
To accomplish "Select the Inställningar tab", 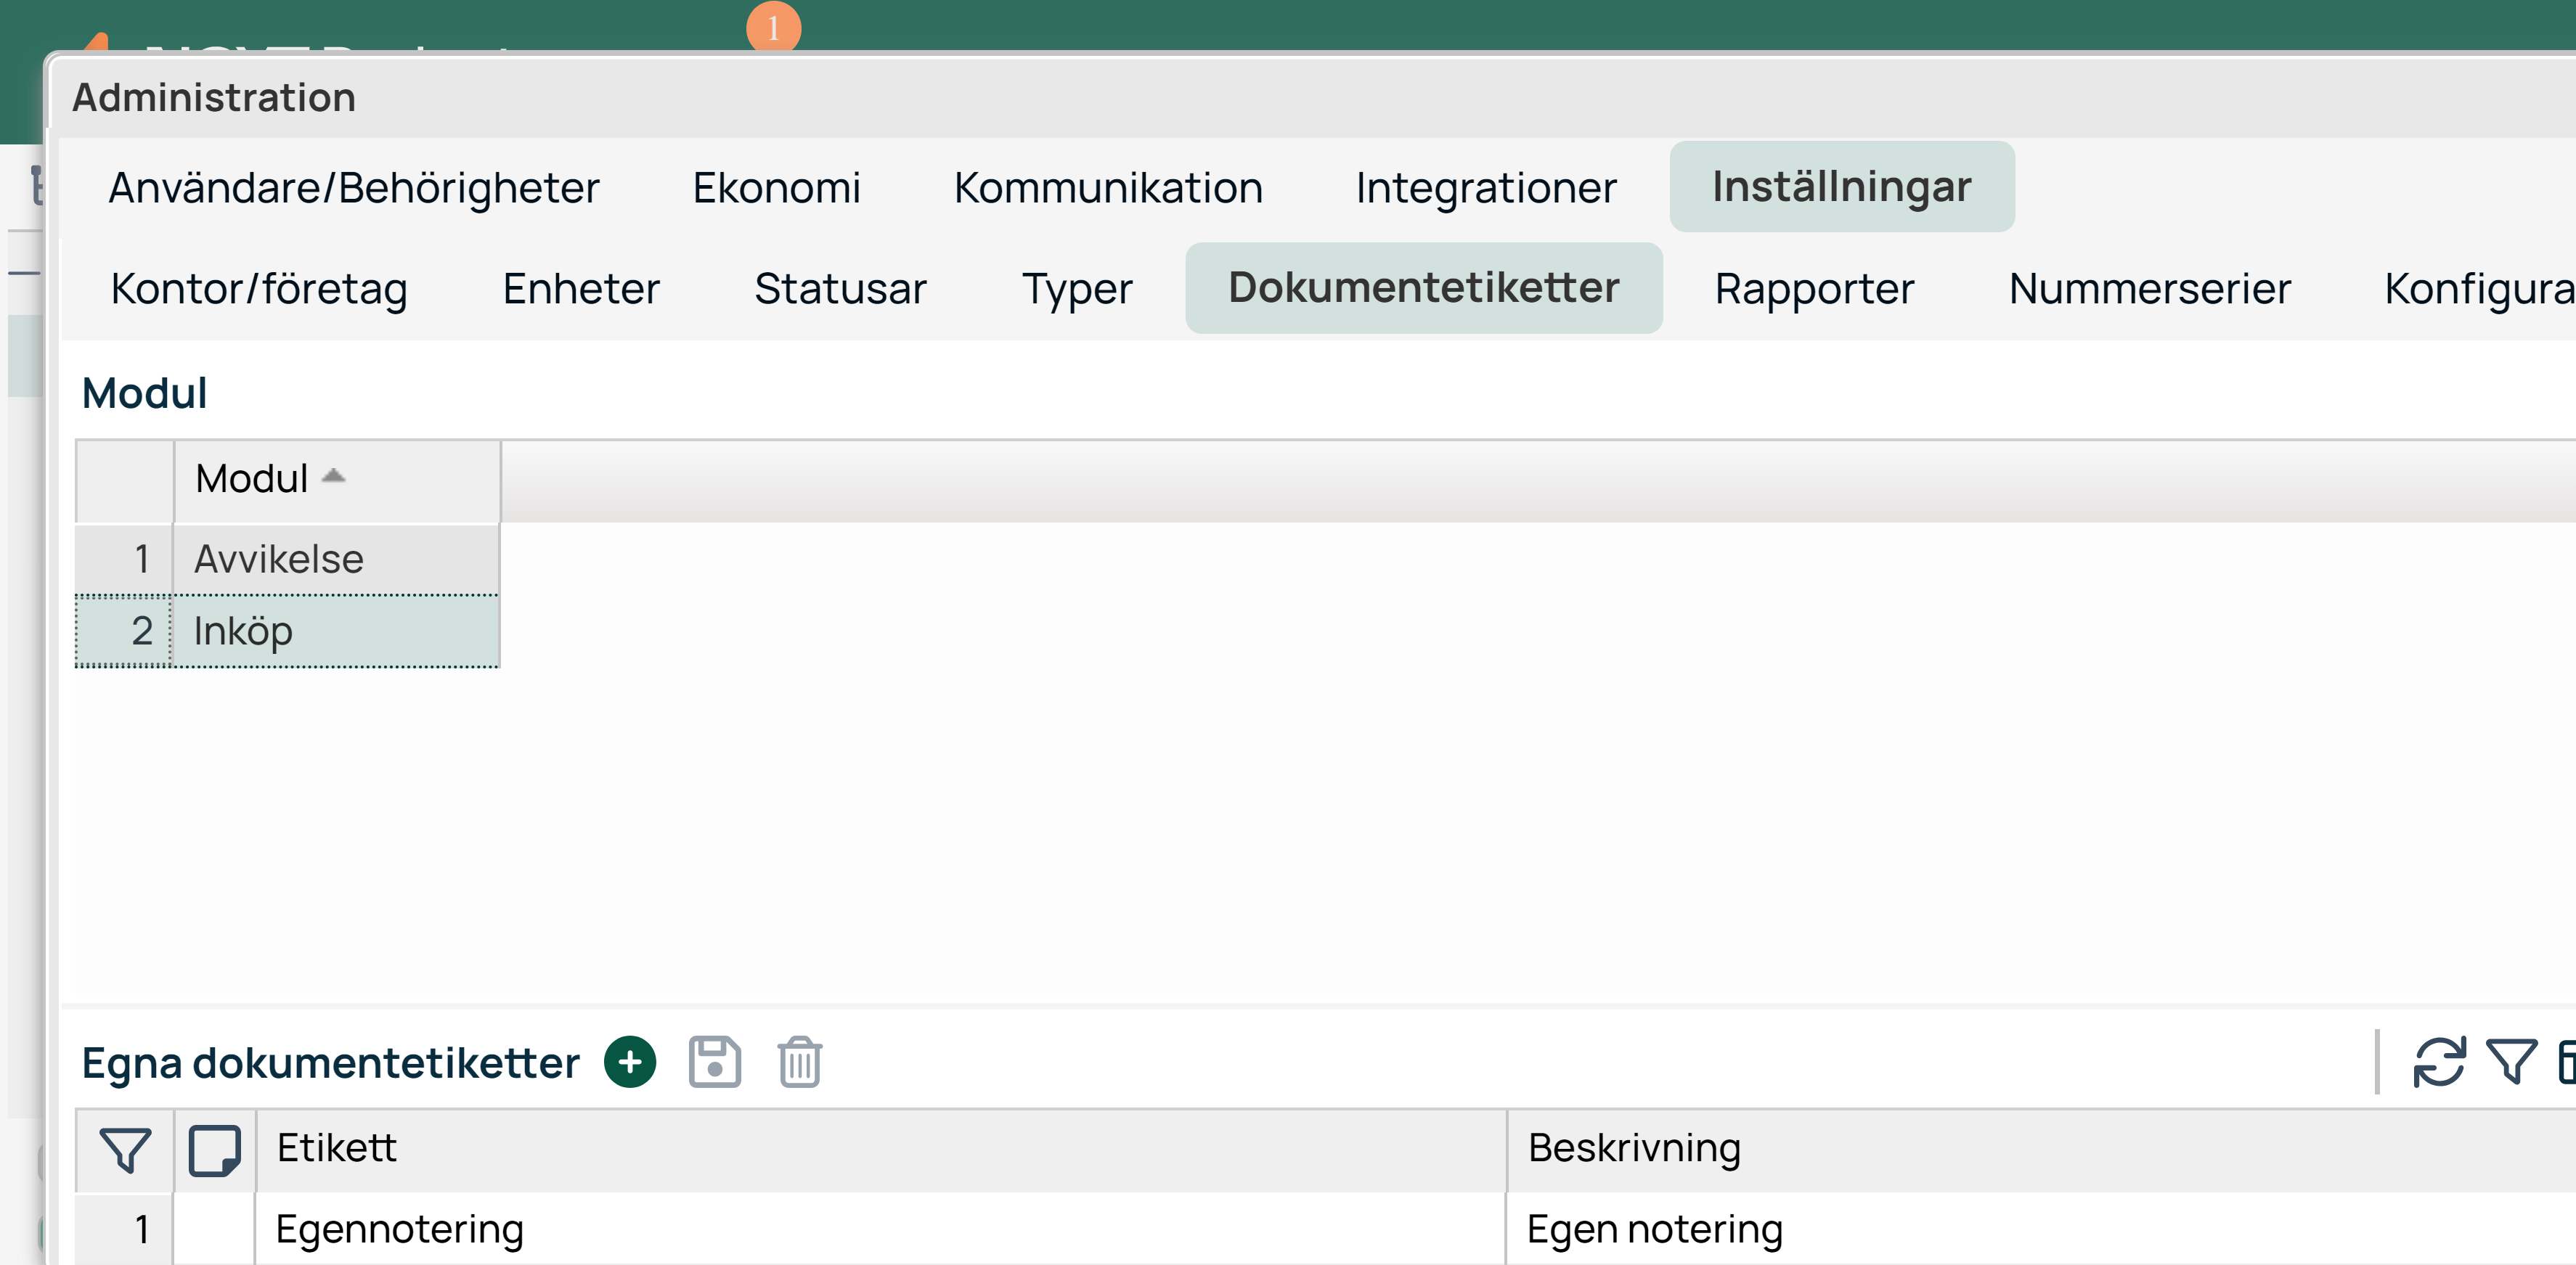I will pyautogui.click(x=1842, y=187).
